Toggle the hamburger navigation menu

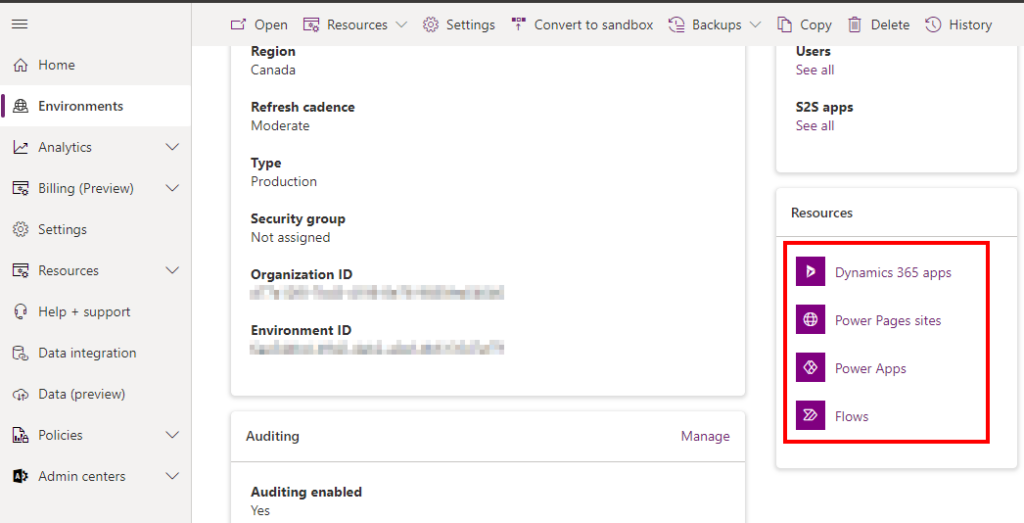[20, 24]
